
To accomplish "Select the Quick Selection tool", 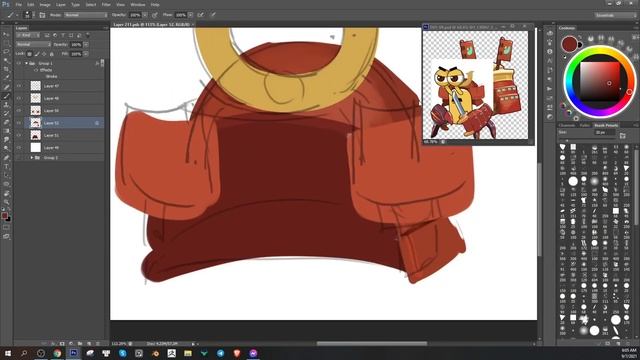I will (x=6, y=61).
